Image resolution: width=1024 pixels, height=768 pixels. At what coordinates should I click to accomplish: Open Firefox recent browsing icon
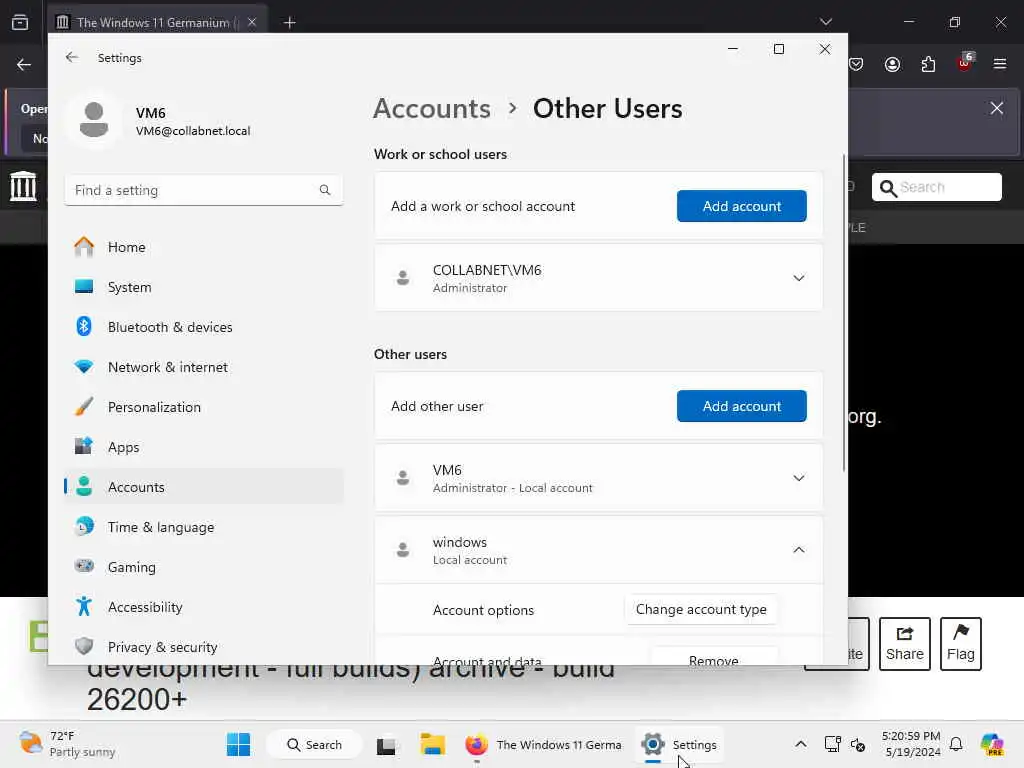tap(20, 22)
